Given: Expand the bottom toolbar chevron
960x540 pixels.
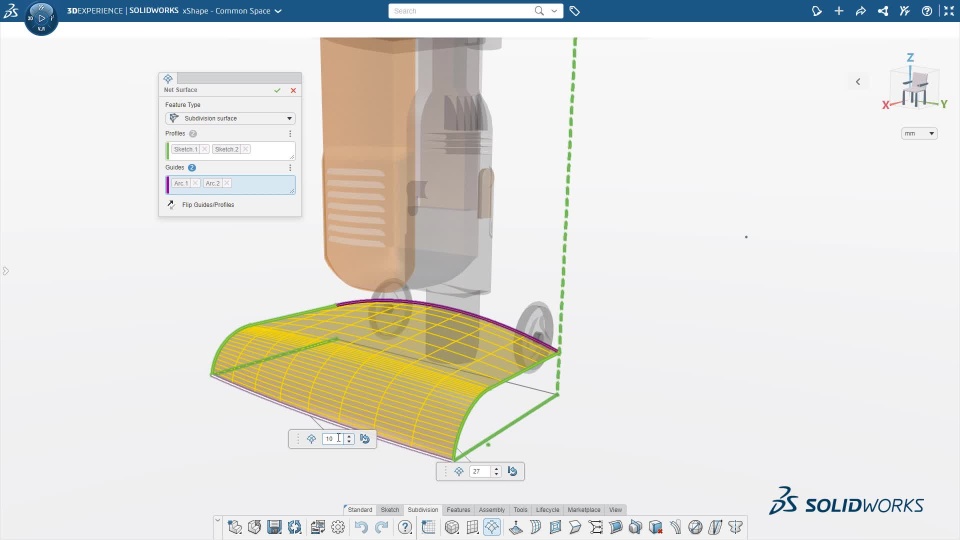Looking at the screenshot, I should pyautogui.click(x=218, y=520).
